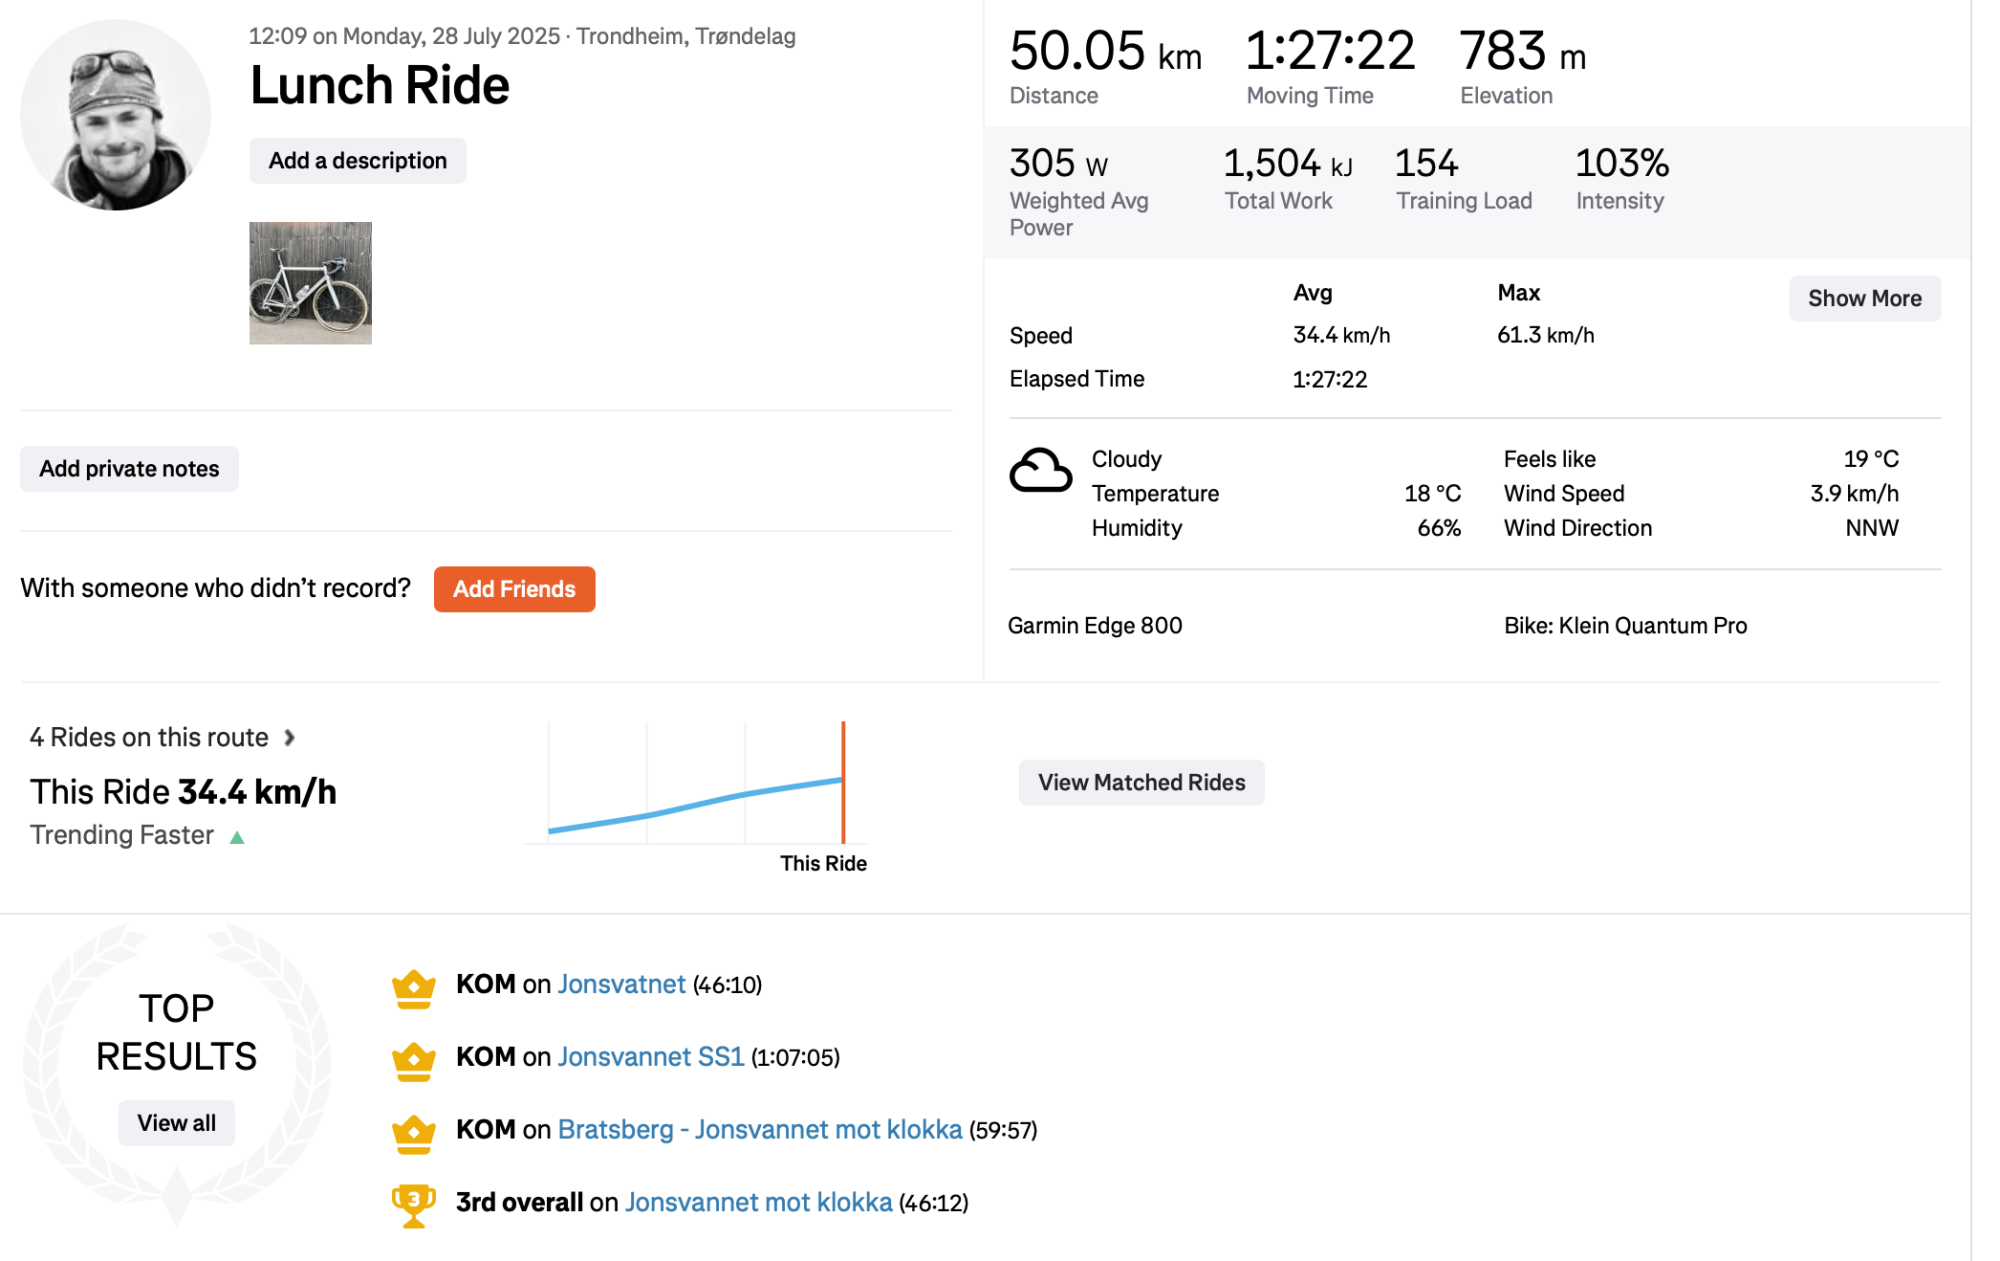
Task: Expand stats with Show More
Action: [x=1863, y=298]
